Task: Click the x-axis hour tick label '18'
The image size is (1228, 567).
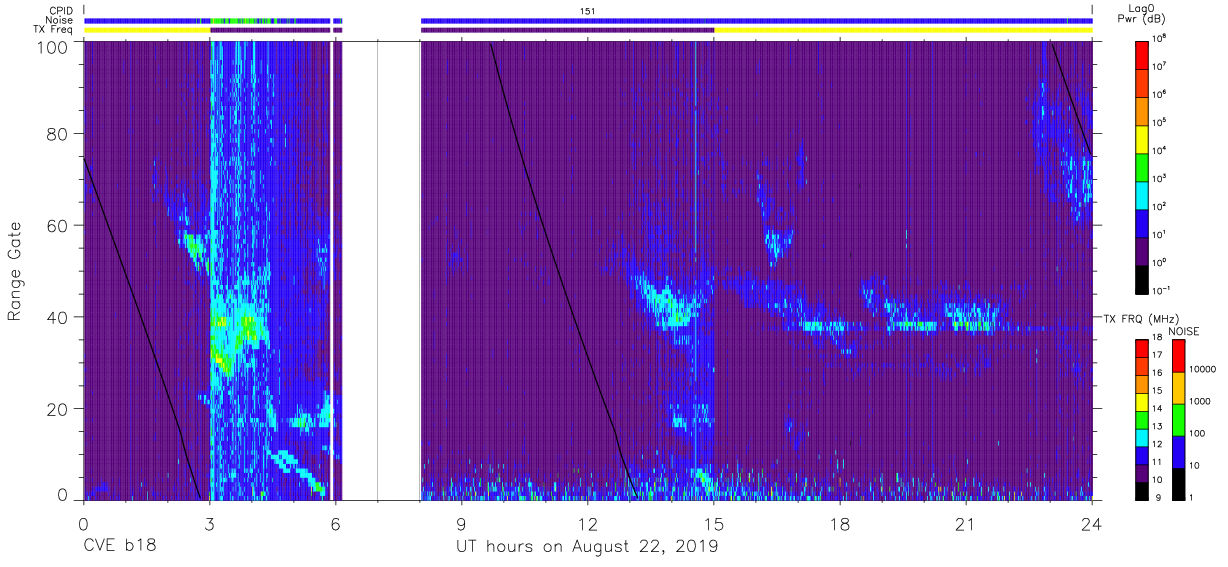Action: click(840, 522)
